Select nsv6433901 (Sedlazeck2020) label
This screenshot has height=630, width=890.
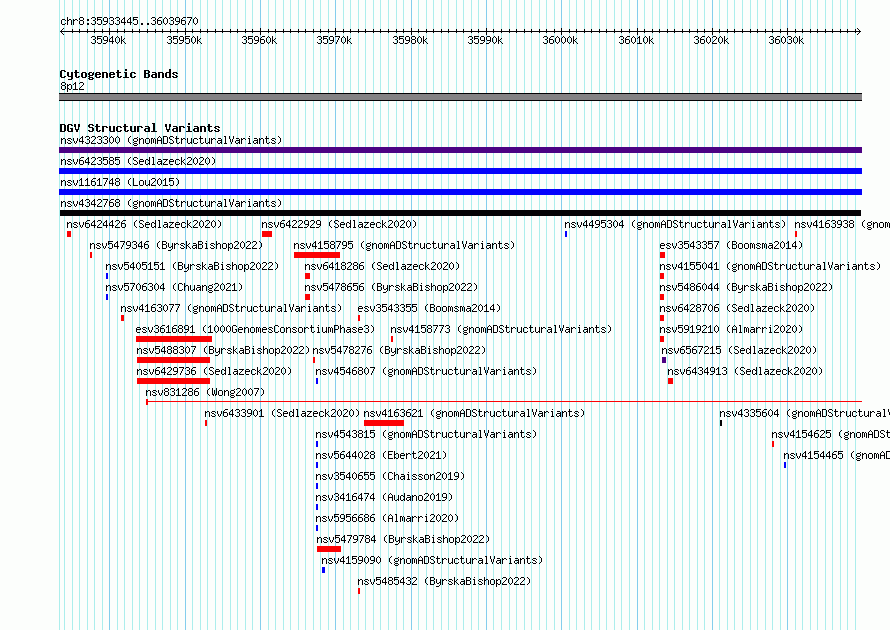[282, 413]
